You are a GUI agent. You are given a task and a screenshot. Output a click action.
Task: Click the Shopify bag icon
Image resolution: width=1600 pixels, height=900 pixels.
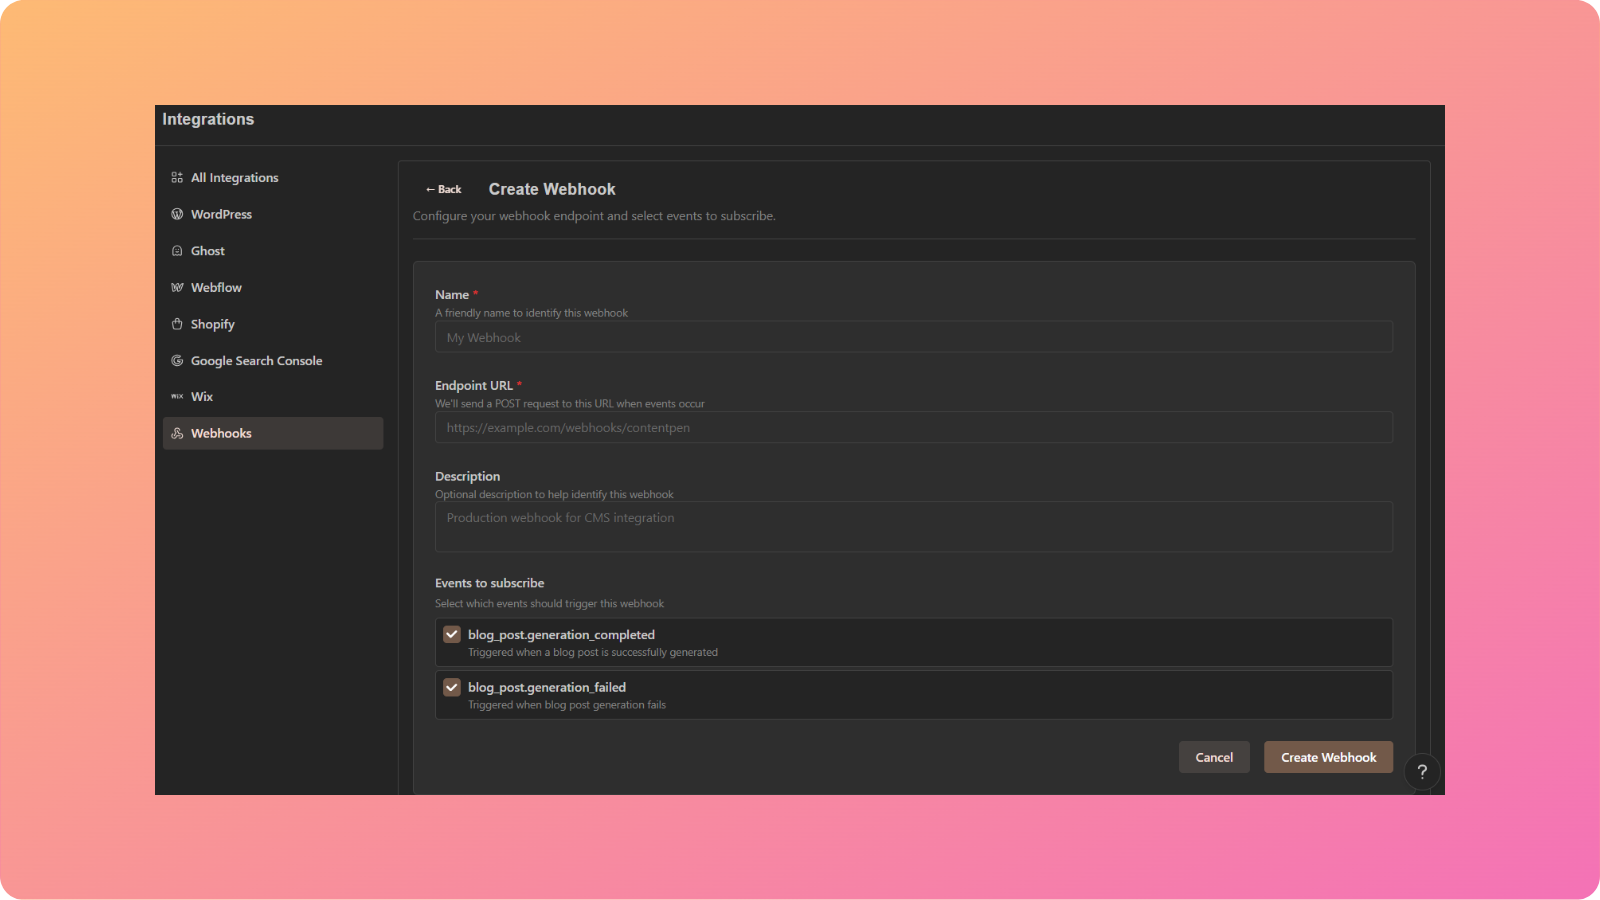(x=177, y=323)
